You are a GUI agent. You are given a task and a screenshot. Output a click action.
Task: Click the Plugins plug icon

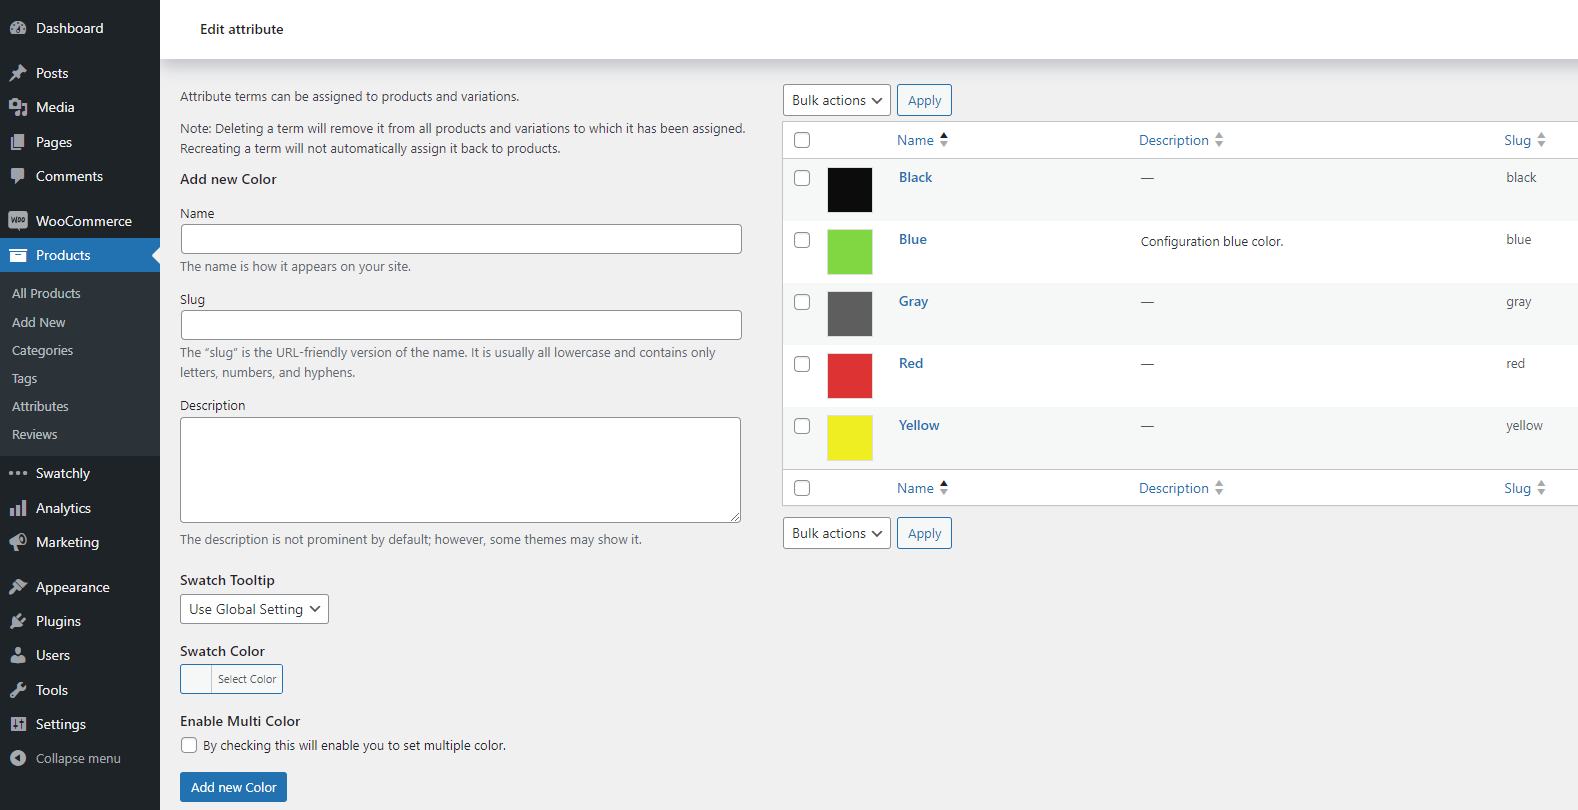click(x=18, y=621)
